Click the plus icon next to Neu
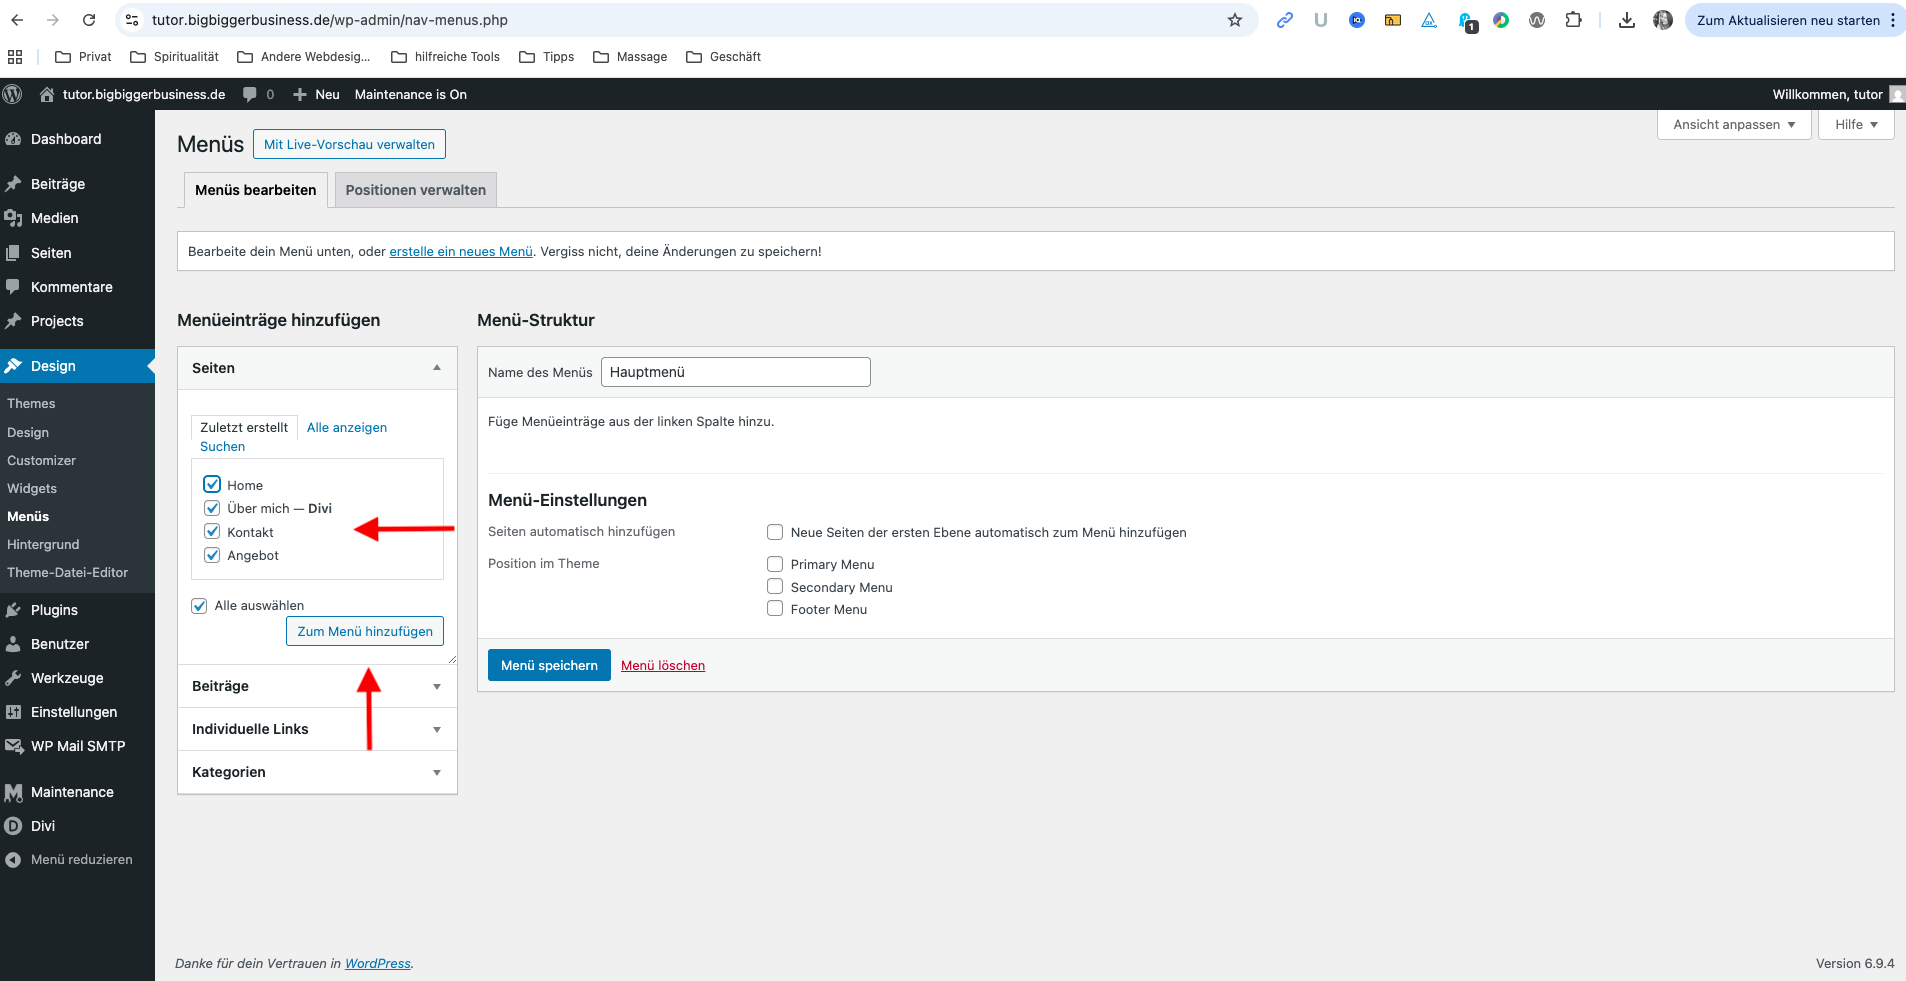The width and height of the screenshot is (1906, 981). click(x=299, y=94)
